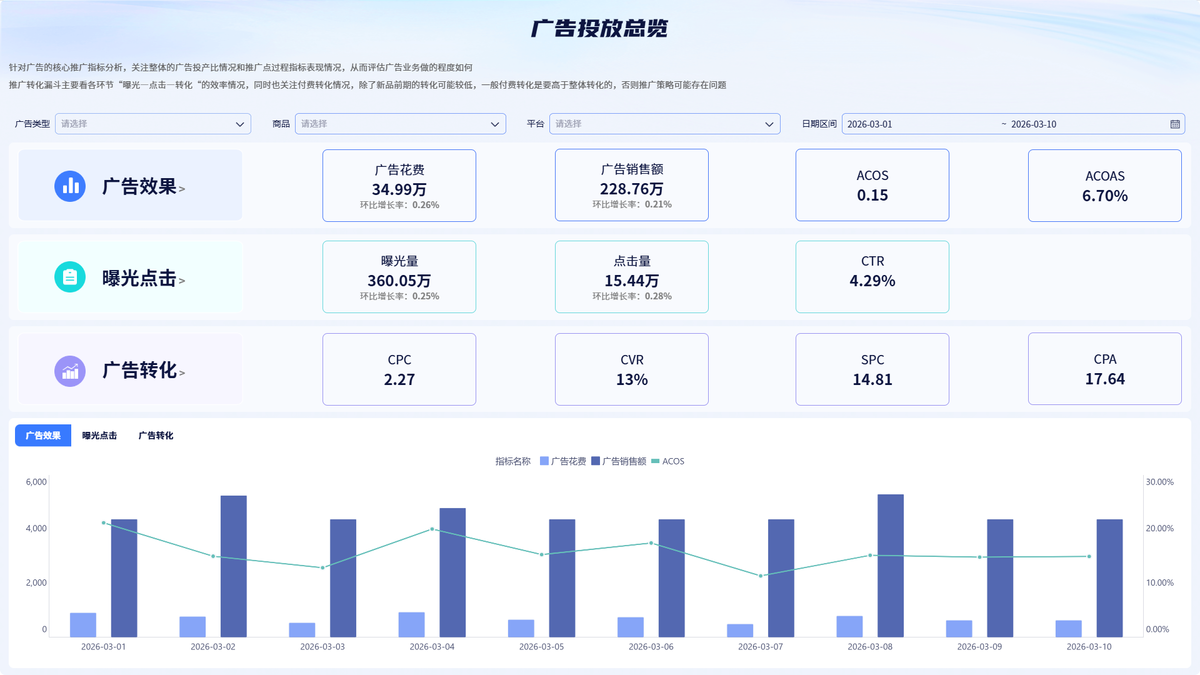Click right axis value 30.00%
This screenshot has width=1200, height=675.
click(1159, 482)
